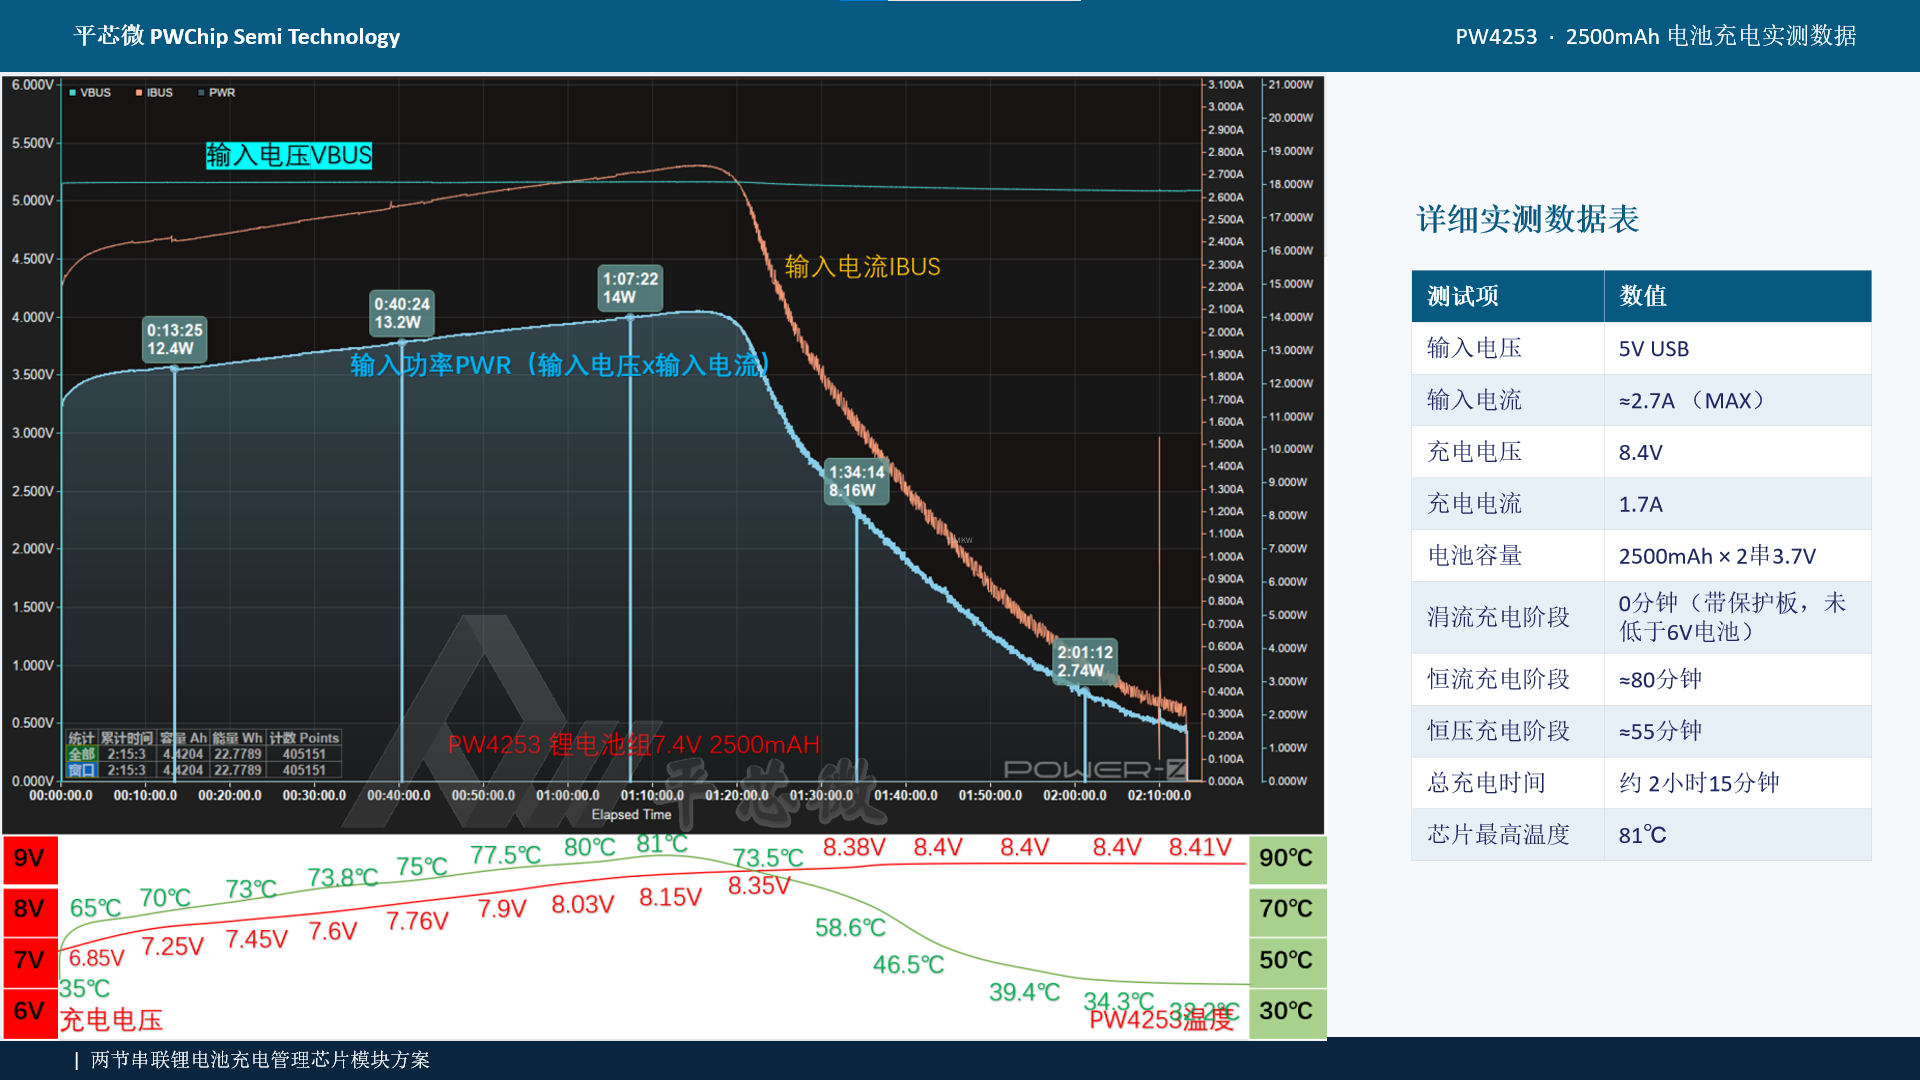Screen dimensions: 1920x1080
Task: Click the VBUS legend entry in the chart
Action: click(x=90, y=92)
